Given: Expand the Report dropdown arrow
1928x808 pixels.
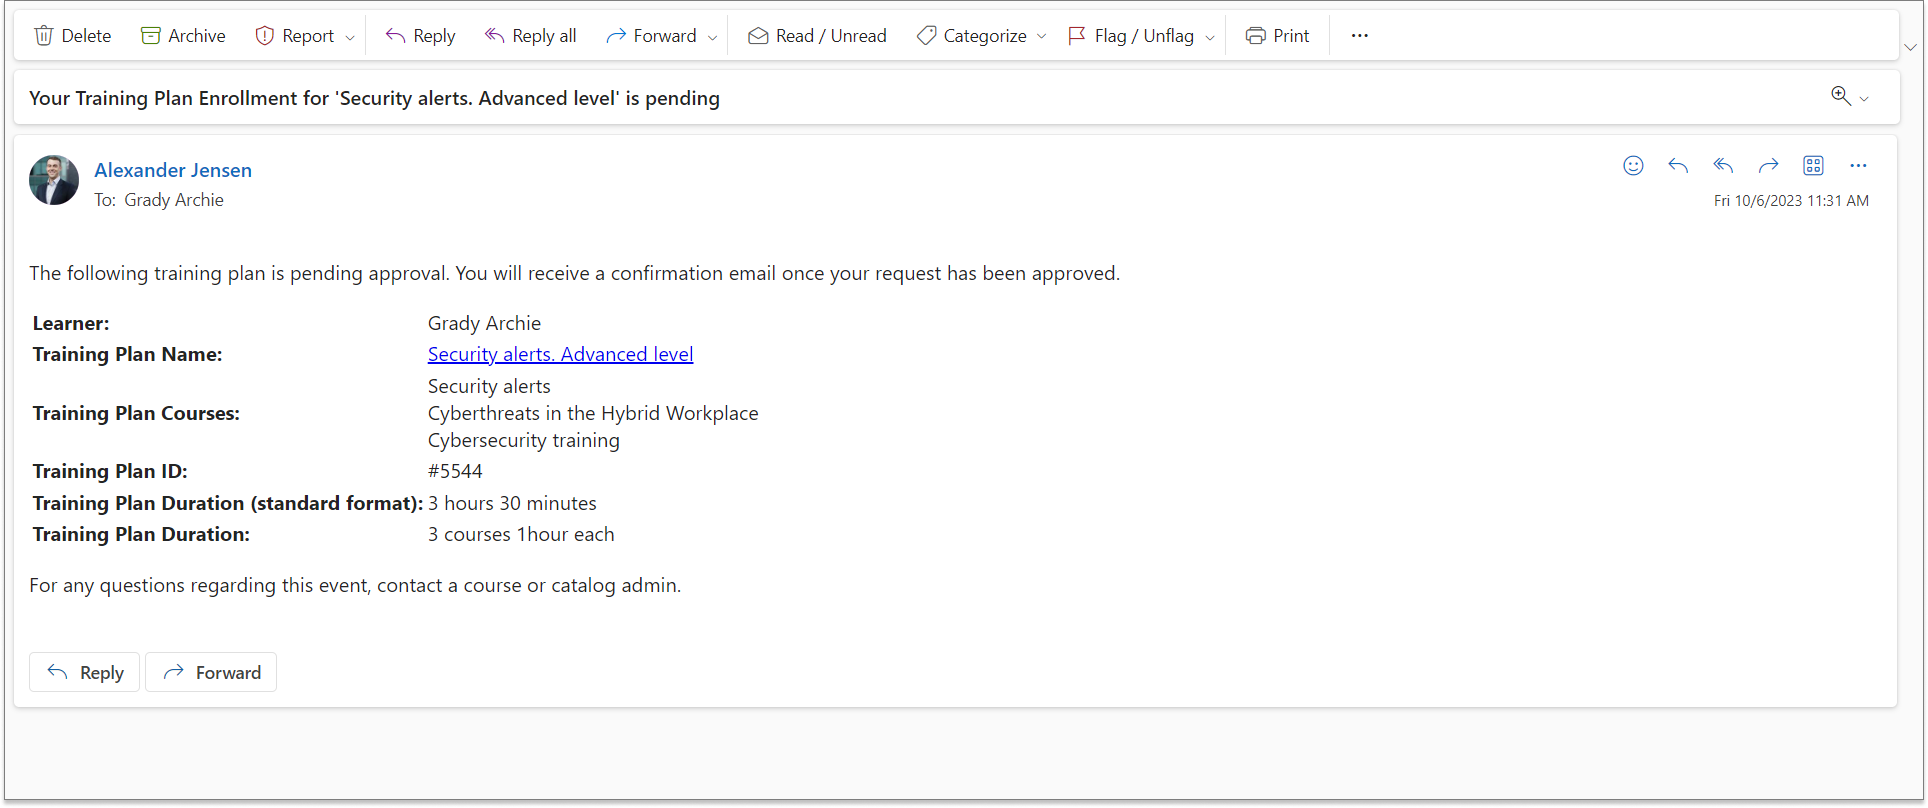Looking at the screenshot, I should pyautogui.click(x=350, y=37).
